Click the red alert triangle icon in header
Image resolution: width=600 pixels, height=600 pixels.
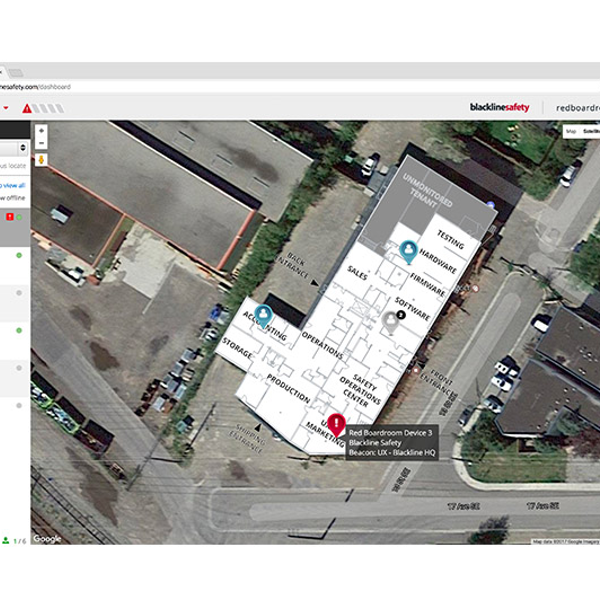coord(27,109)
